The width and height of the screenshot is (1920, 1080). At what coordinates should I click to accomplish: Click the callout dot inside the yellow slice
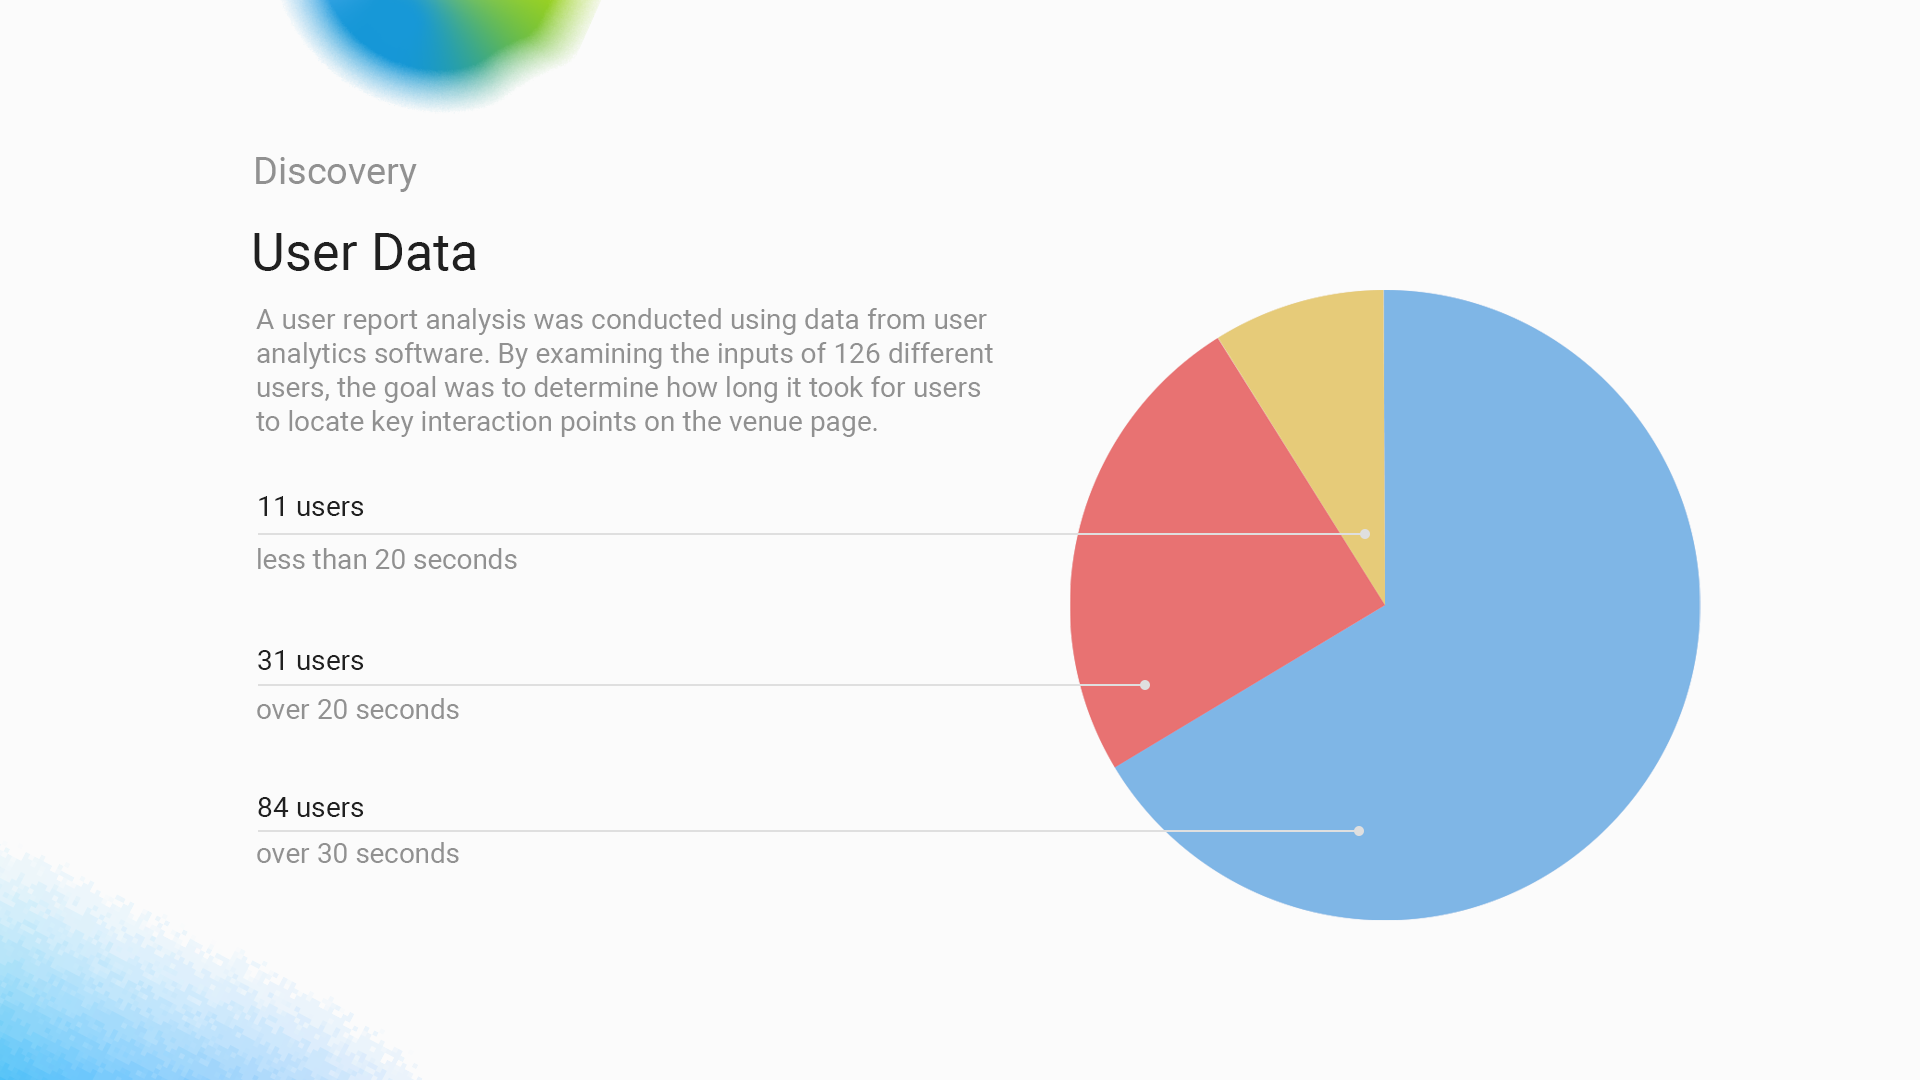(1365, 534)
